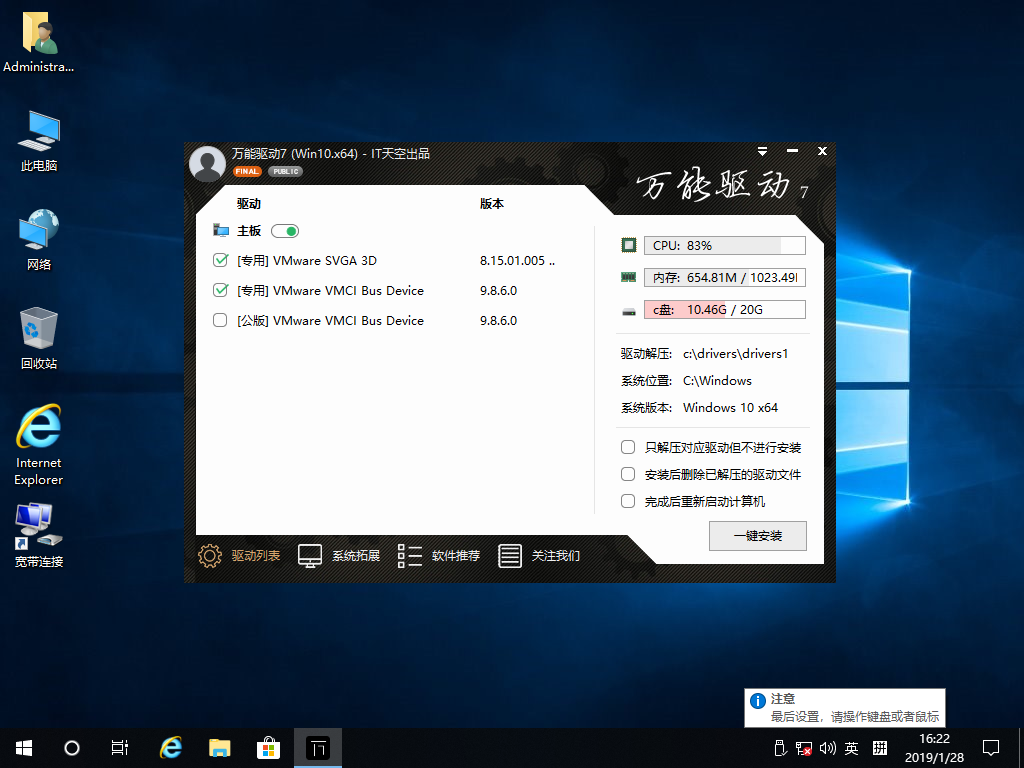1024x768 pixels.
Task: Uncheck [专用] VMware VMCI Bus Device driver
Action: click(x=220, y=291)
